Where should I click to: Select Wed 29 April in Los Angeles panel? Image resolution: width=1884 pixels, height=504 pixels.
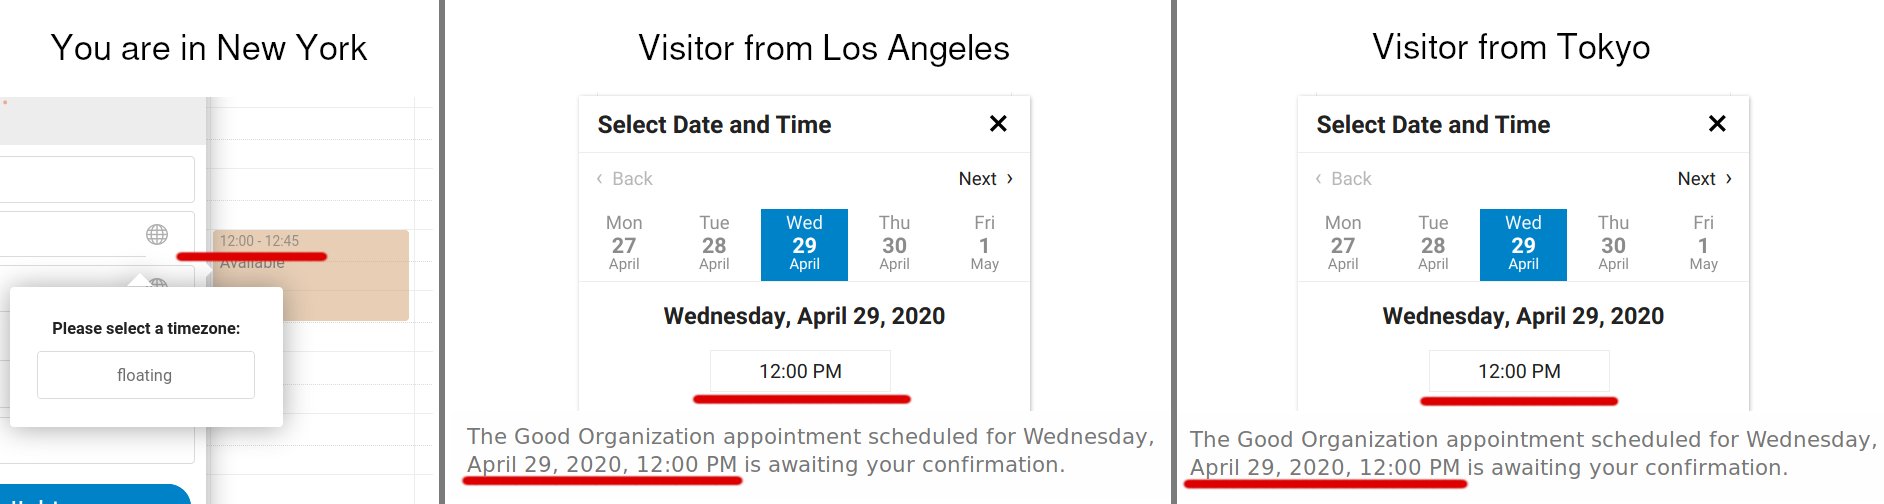(804, 244)
